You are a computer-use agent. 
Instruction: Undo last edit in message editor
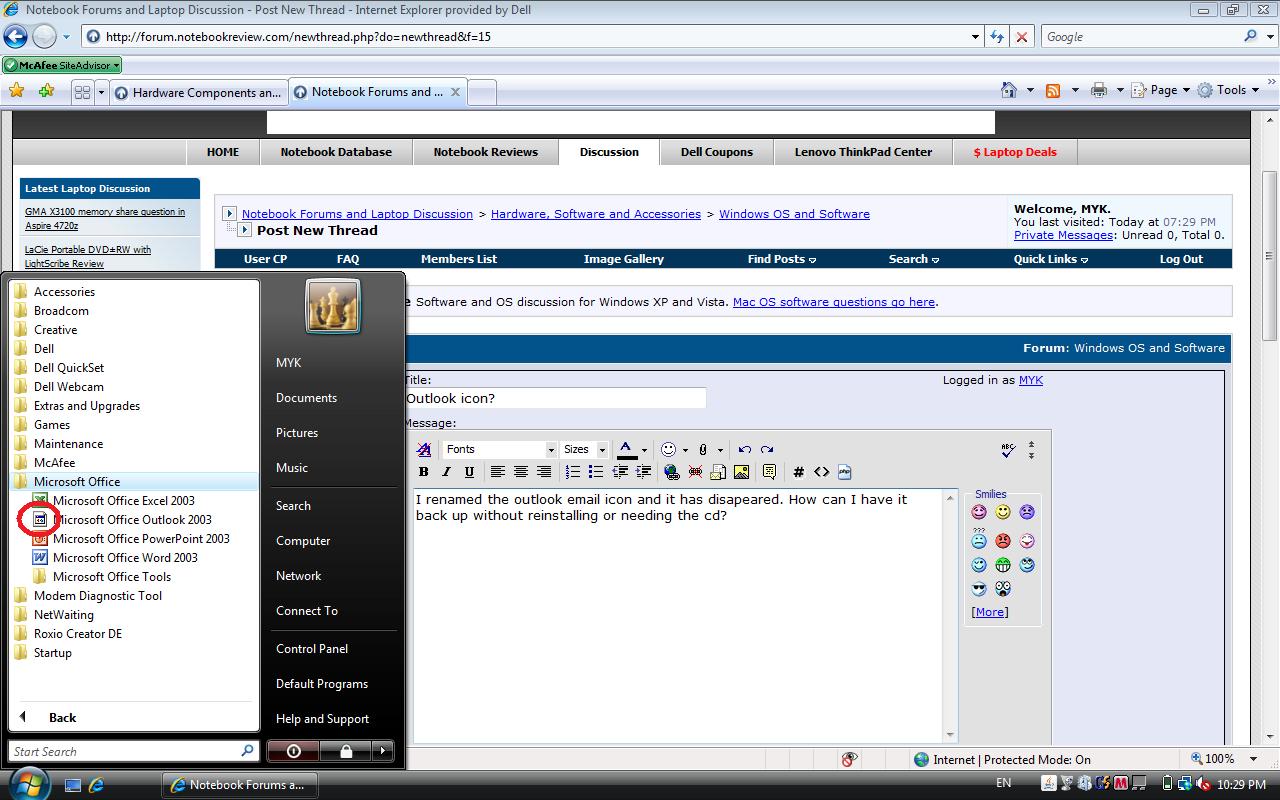(x=744, y=449)
